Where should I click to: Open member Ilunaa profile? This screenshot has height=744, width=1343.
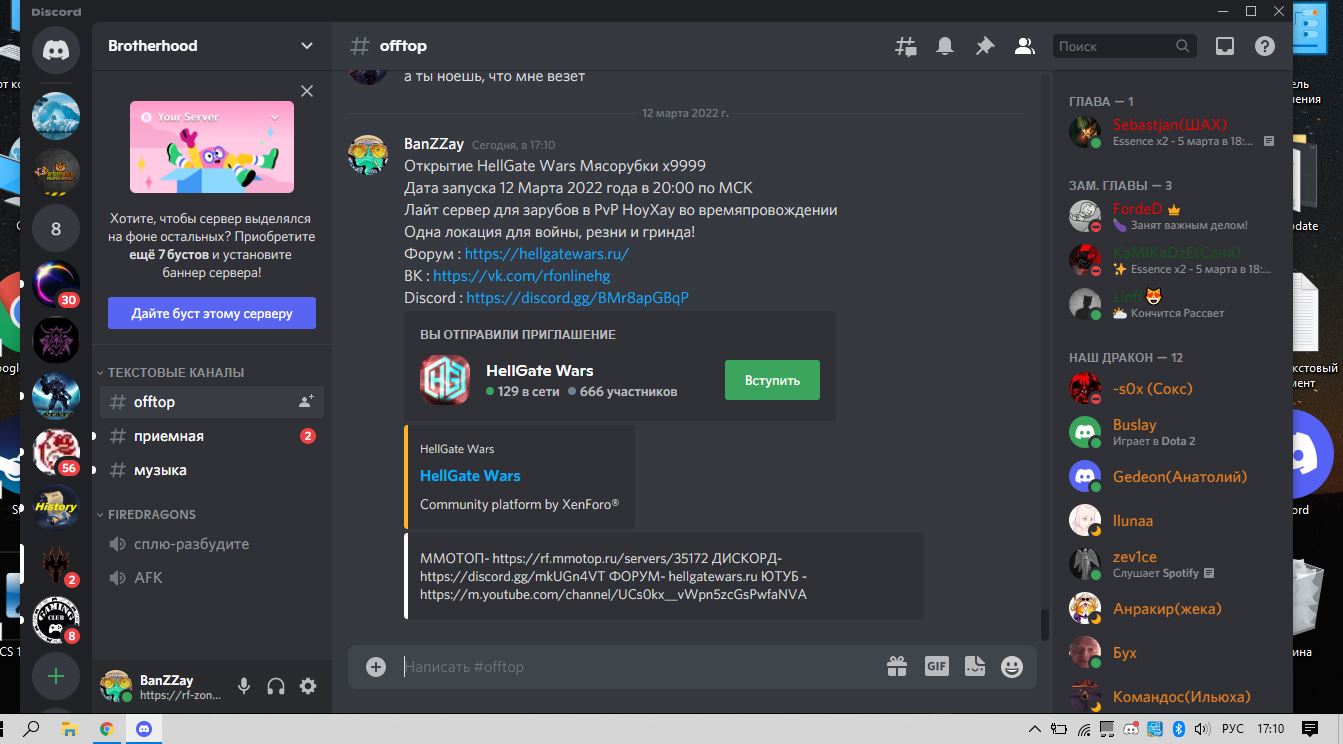point(1172,520)
